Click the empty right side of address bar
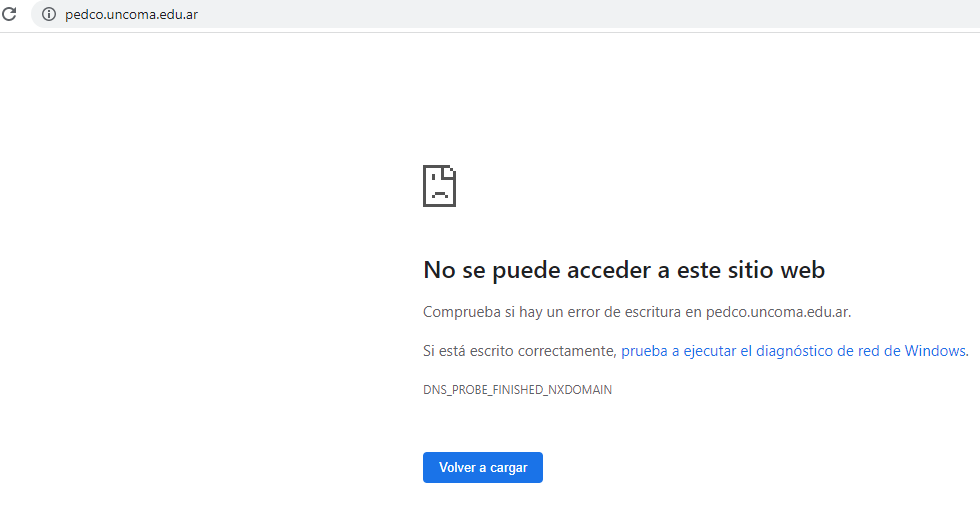The width and height of the screenshot is (980, 524). tap(600, 14)
